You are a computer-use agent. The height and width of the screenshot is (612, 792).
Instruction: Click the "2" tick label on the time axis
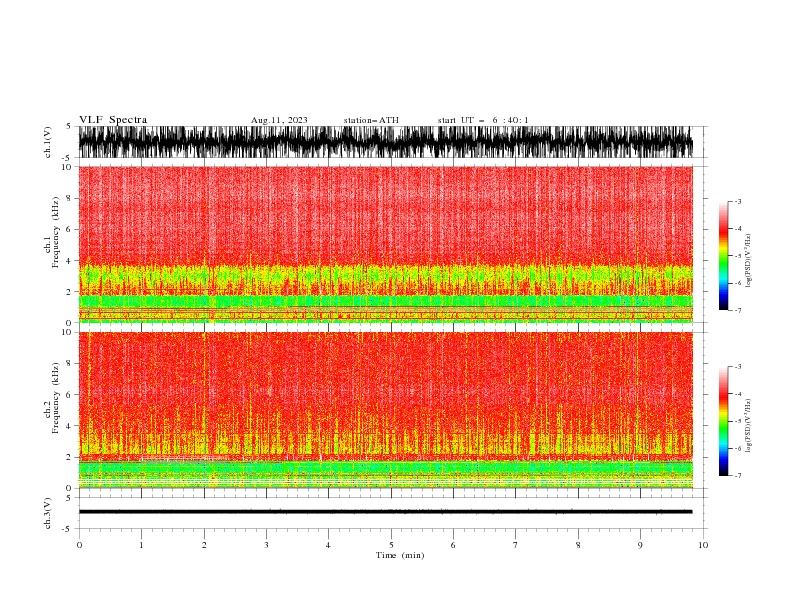[x=204, y=545]
